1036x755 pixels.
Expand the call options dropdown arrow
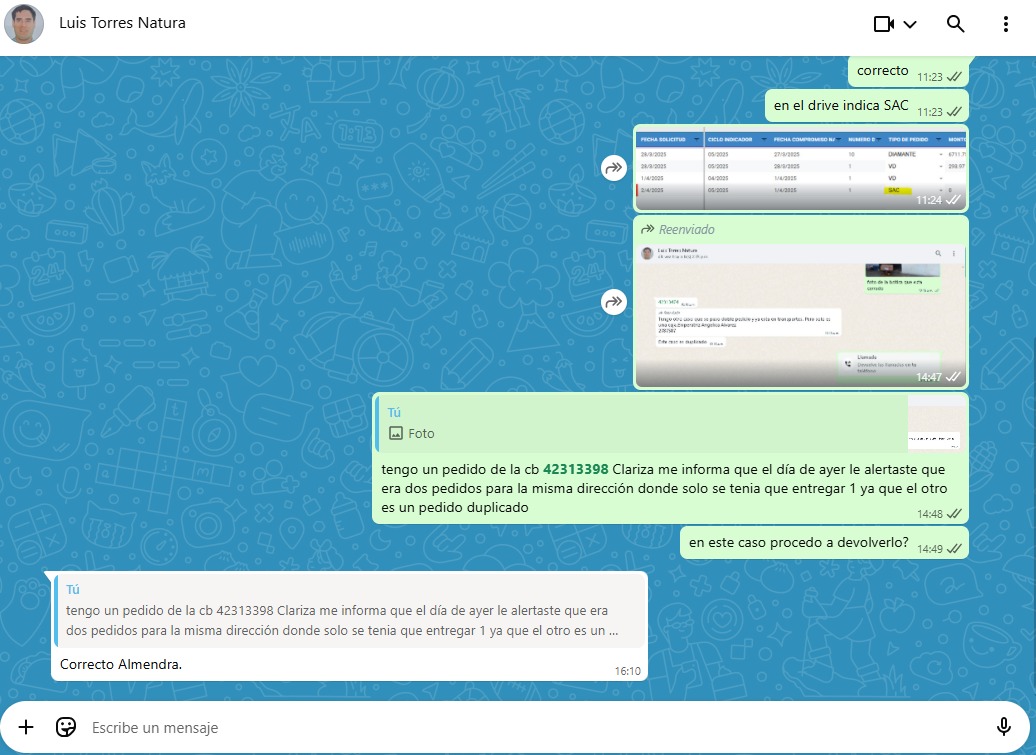910,25
